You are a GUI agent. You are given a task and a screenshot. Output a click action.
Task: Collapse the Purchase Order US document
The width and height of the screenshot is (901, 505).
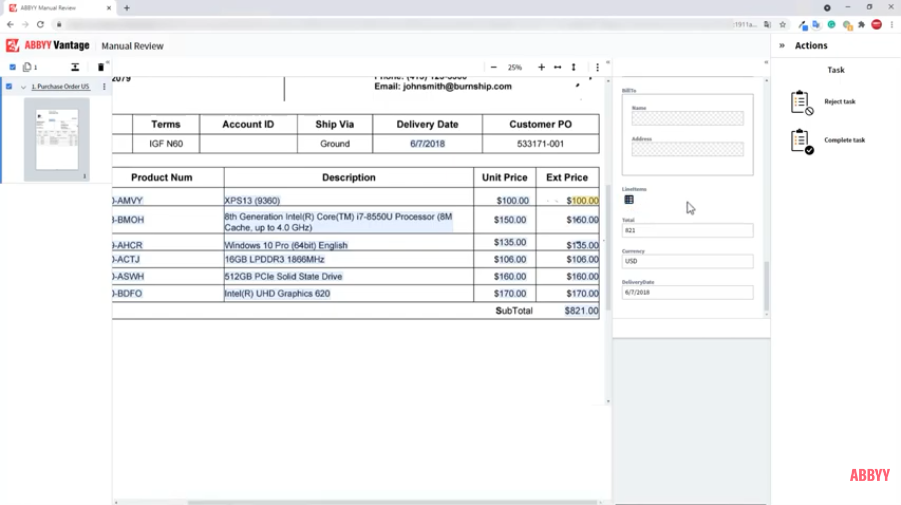click(23, 87)
